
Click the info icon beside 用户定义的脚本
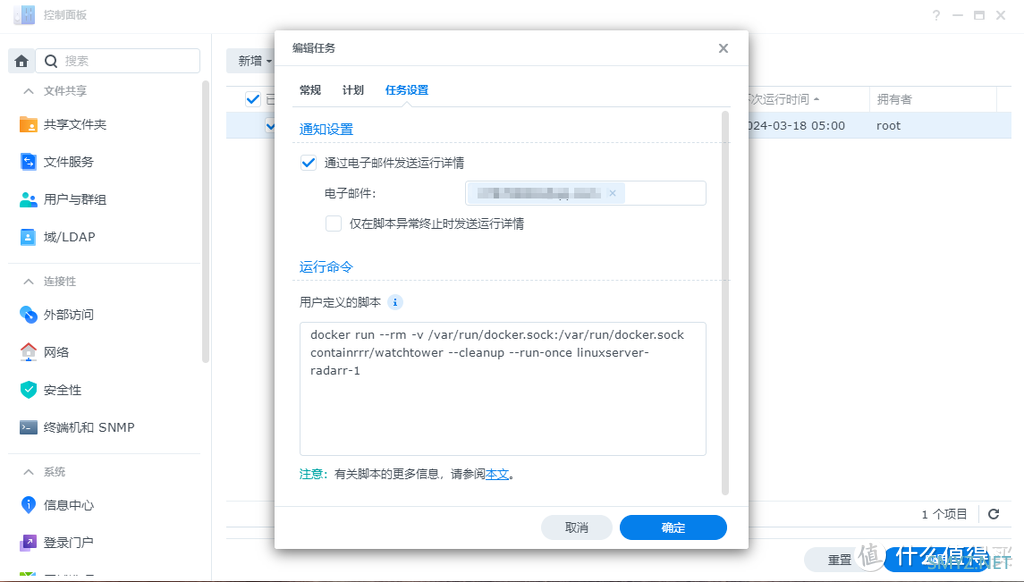coord(395,302)
